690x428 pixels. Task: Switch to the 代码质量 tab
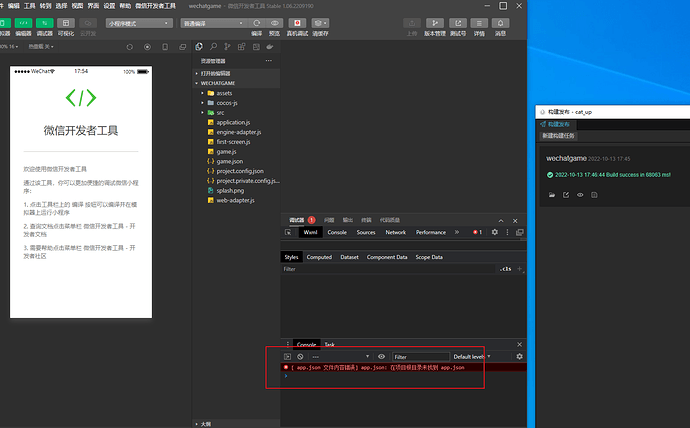click(389, 220)
